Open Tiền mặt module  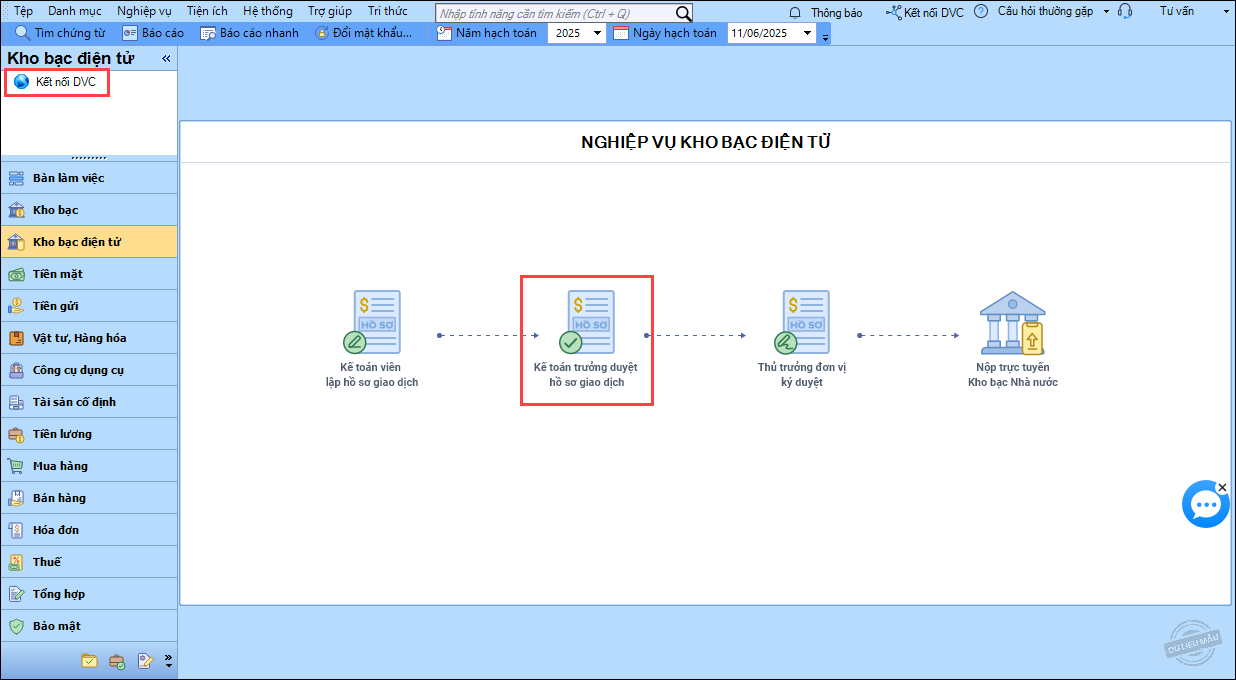(x=89, y=274)
